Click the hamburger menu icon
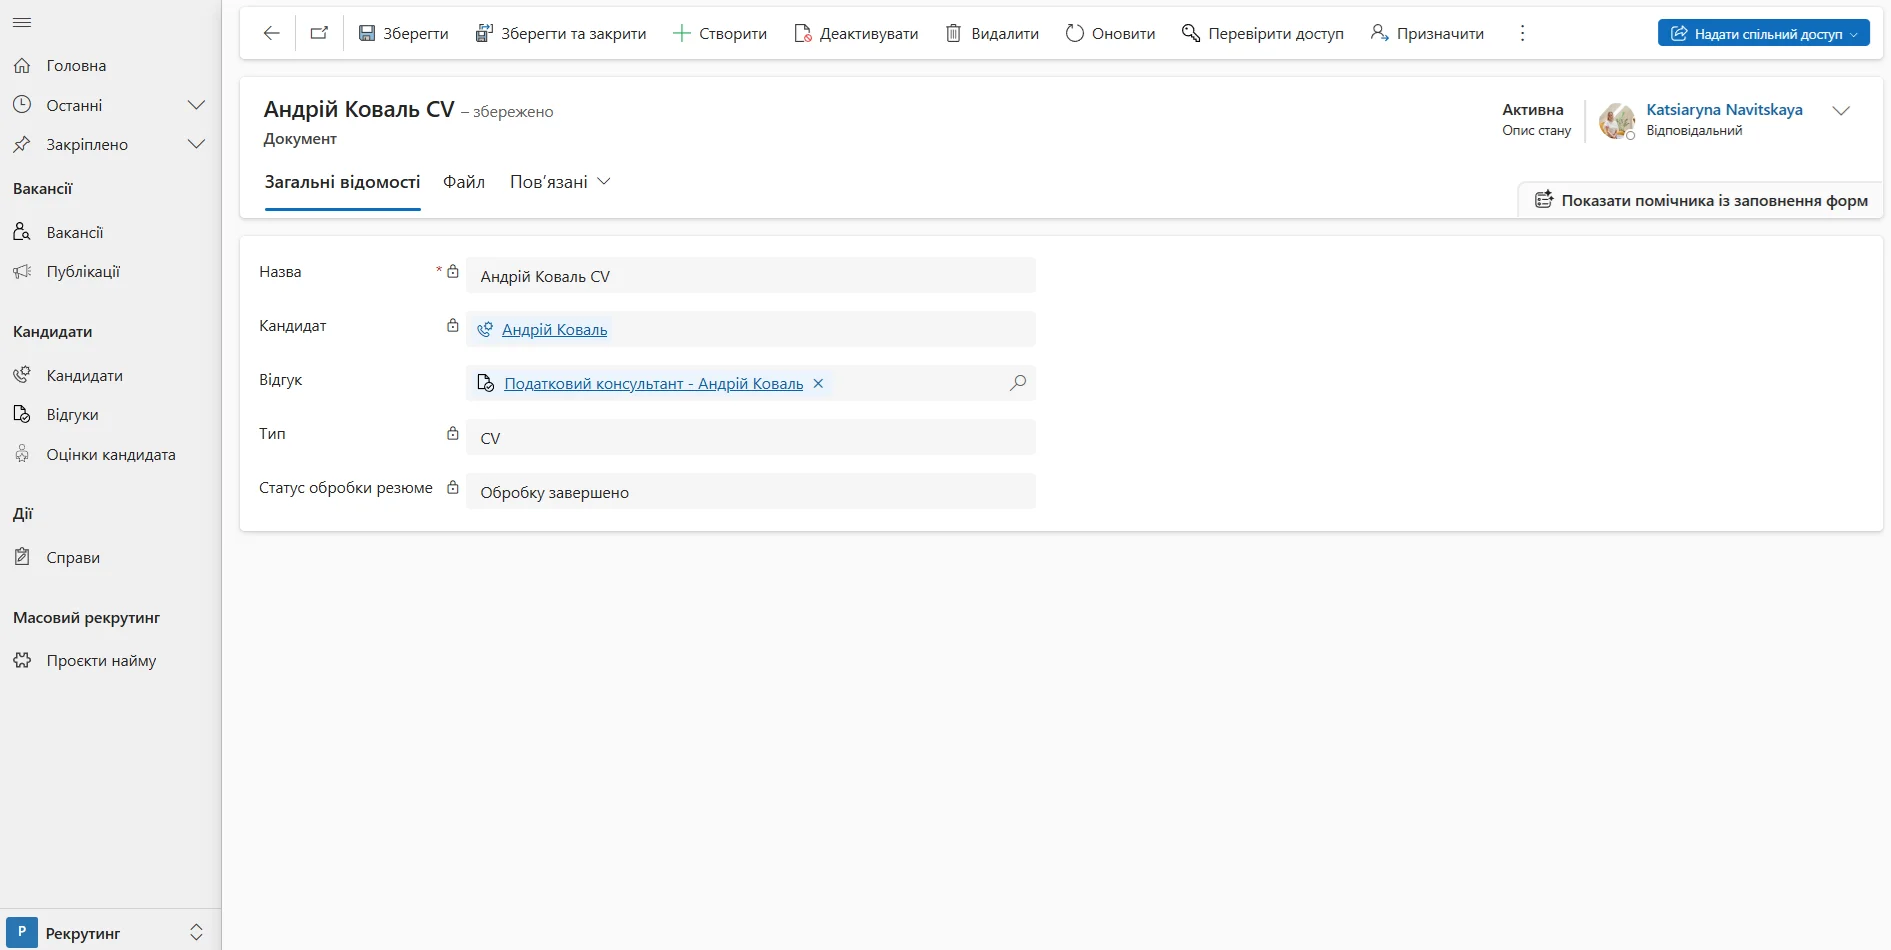 coord(22,22)
